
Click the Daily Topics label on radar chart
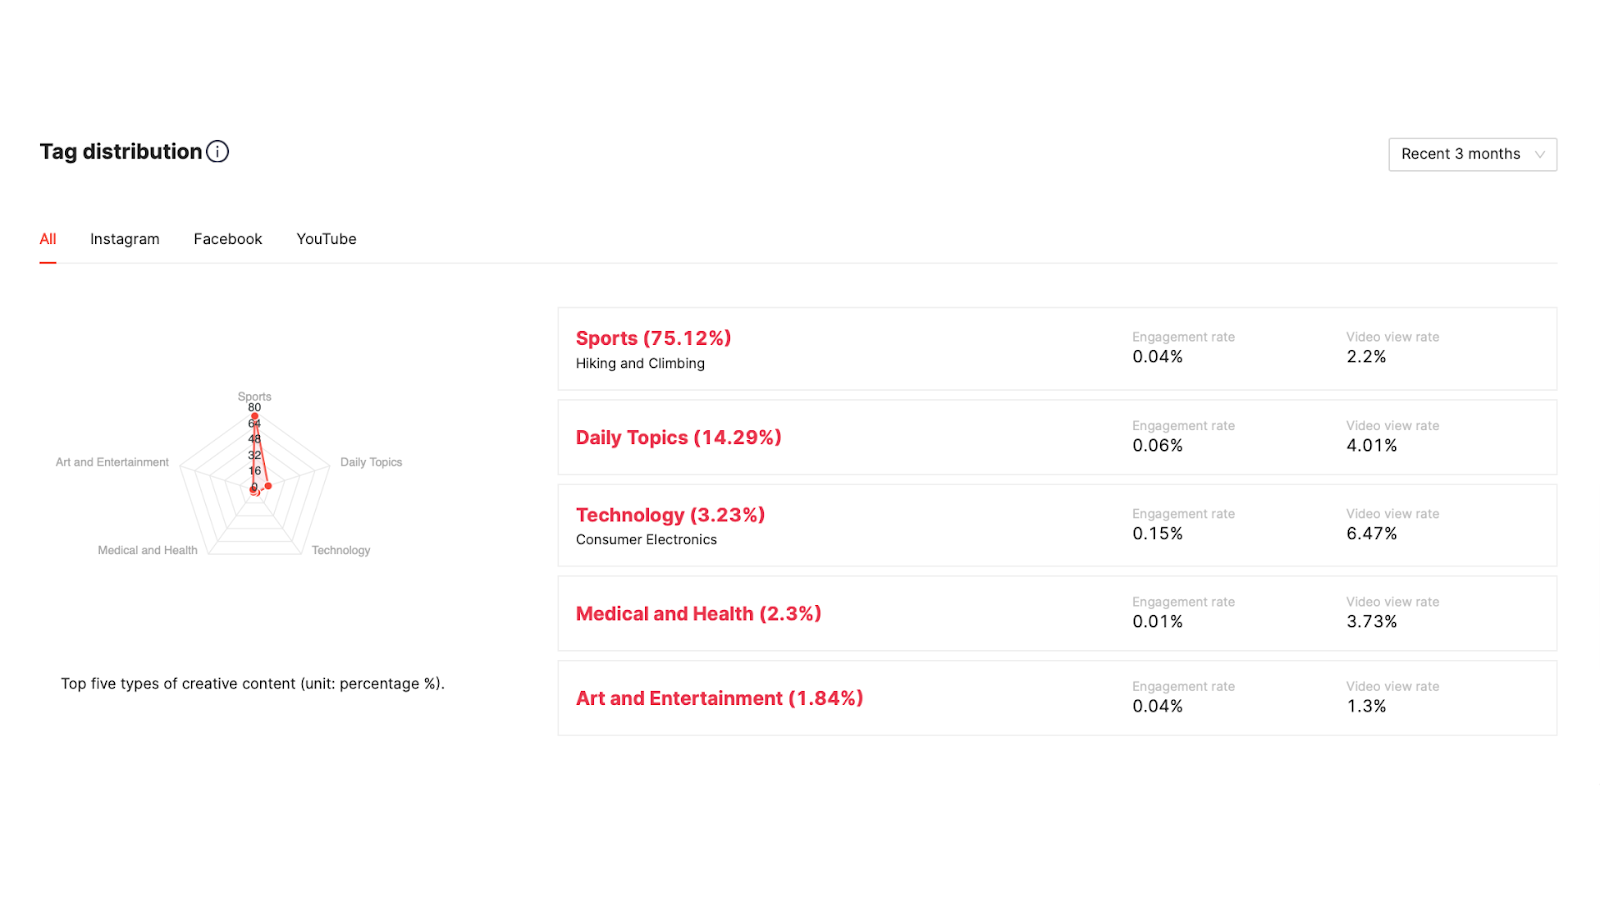371,462
